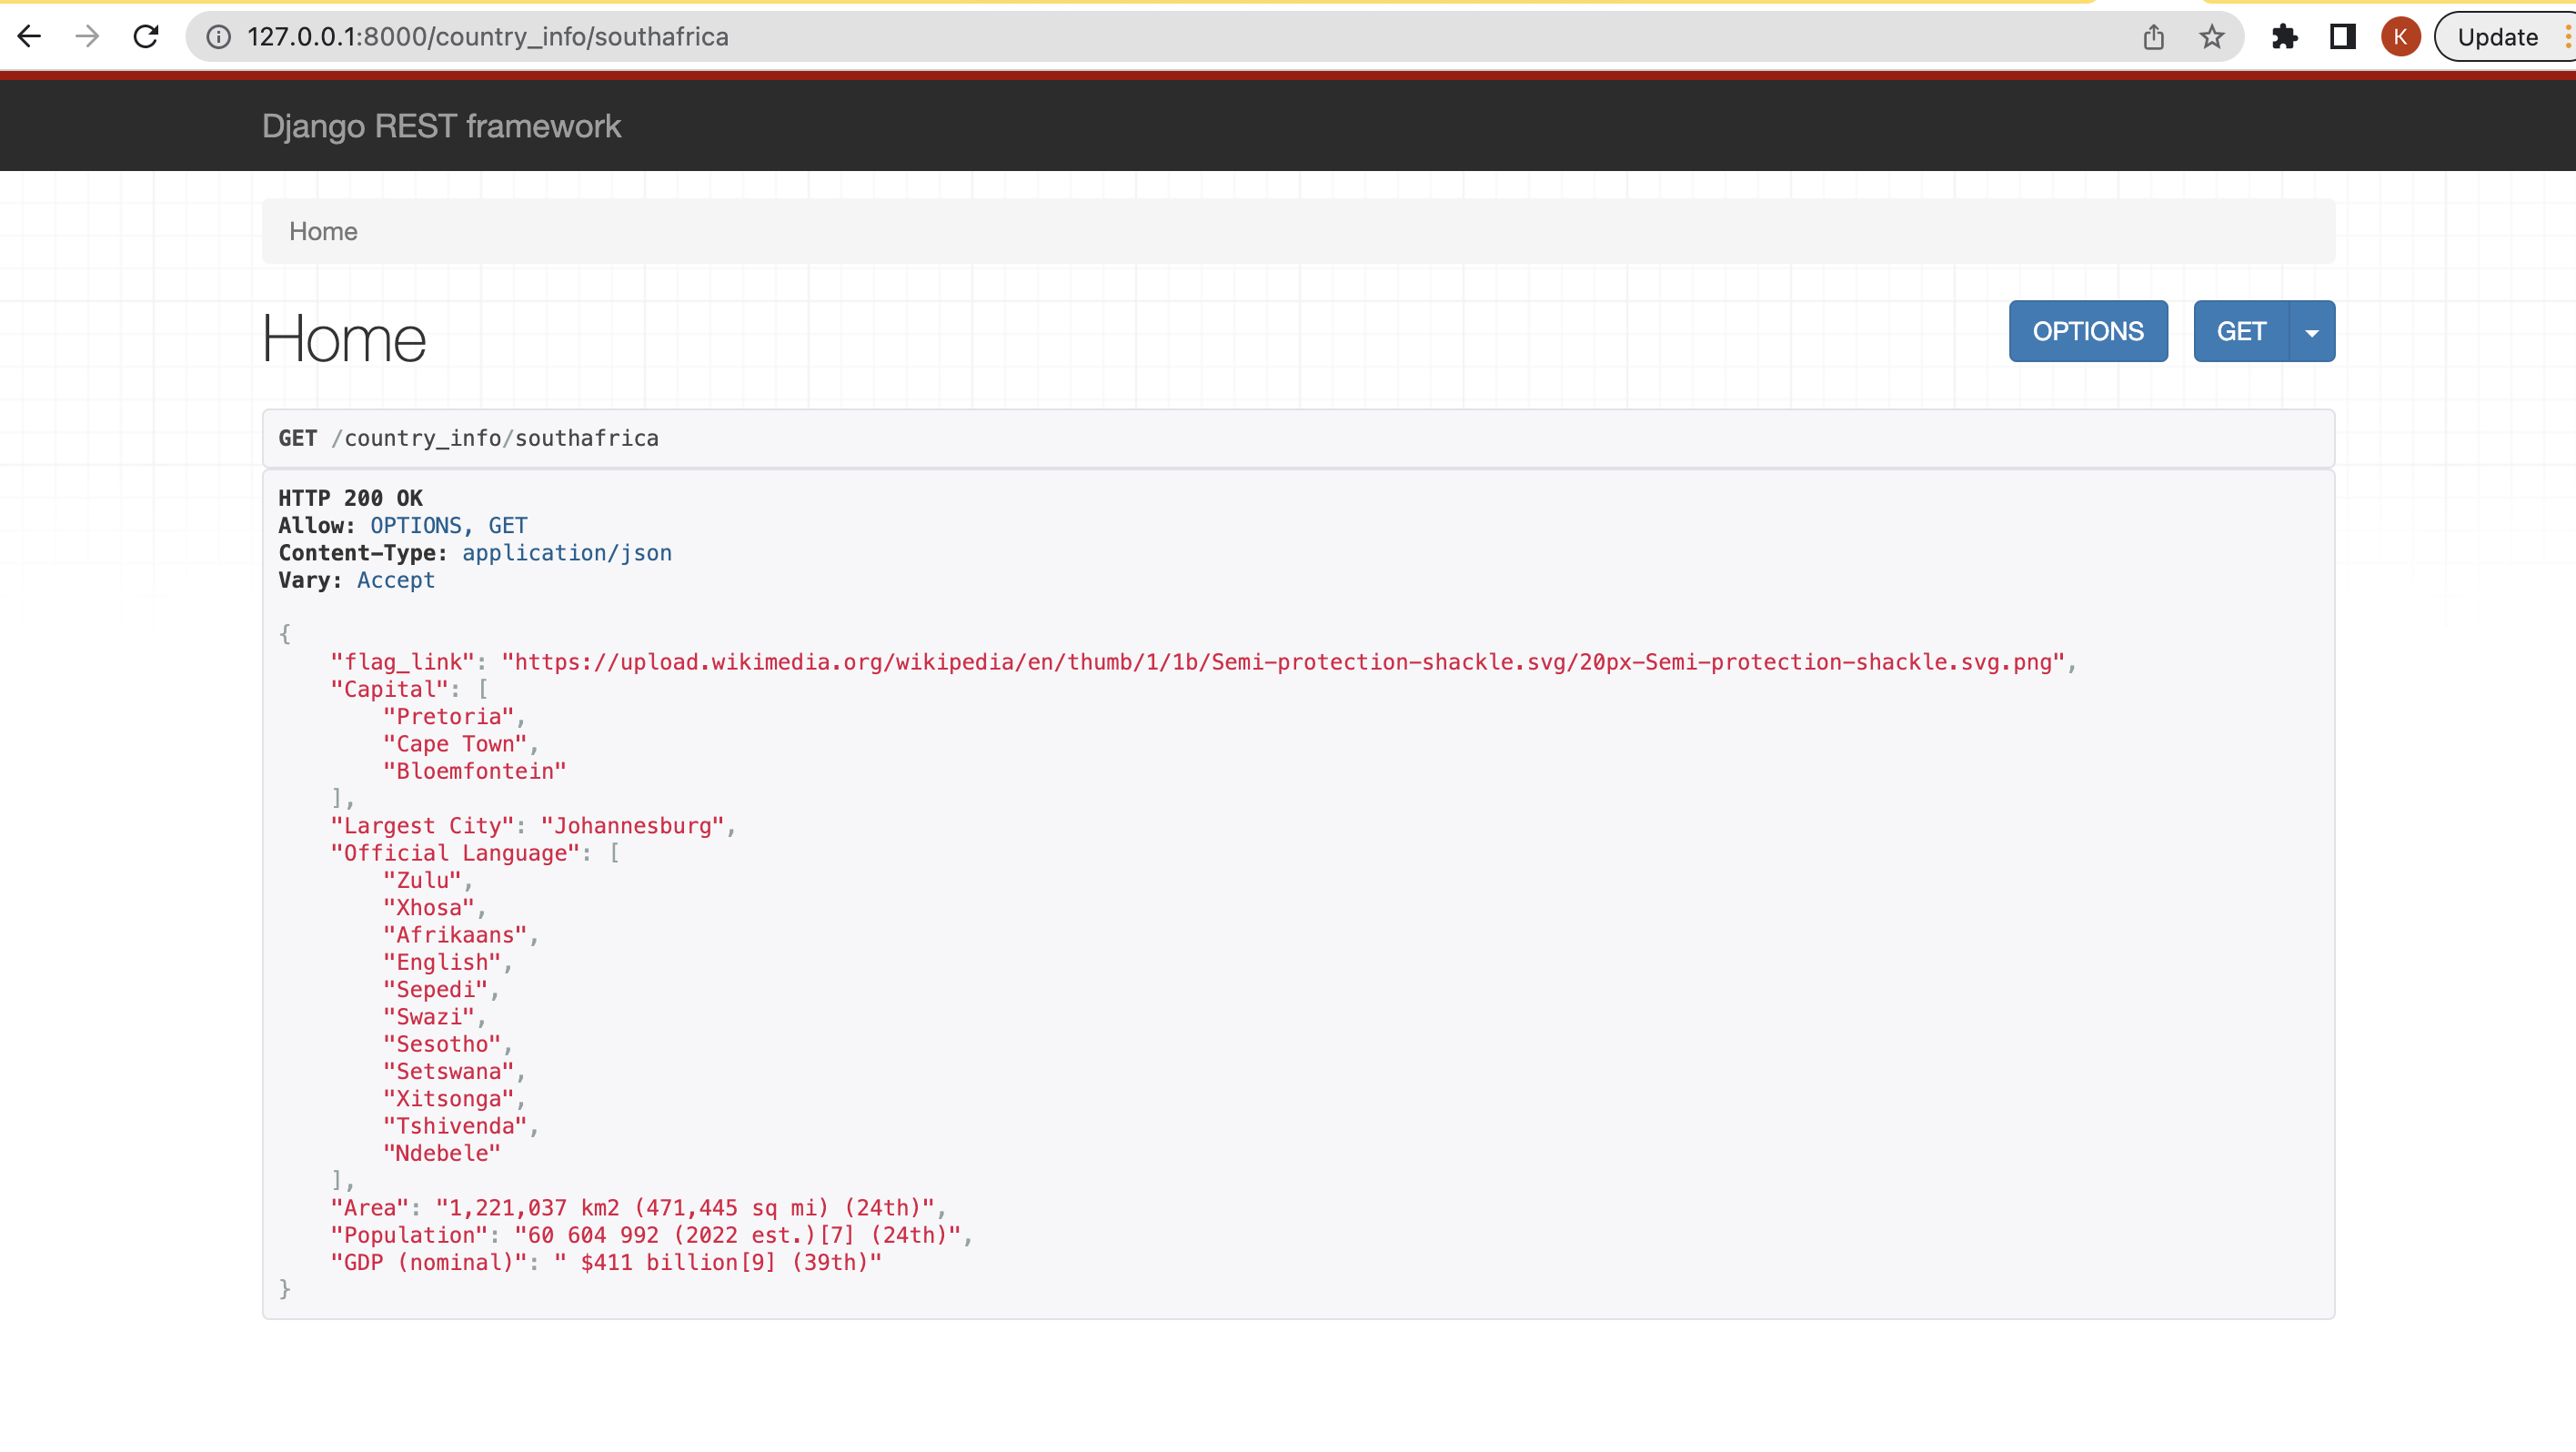Open the K profile avatar
Image resolution: width=2576 pixels, height=1452 pixels.
[2400, 37]
